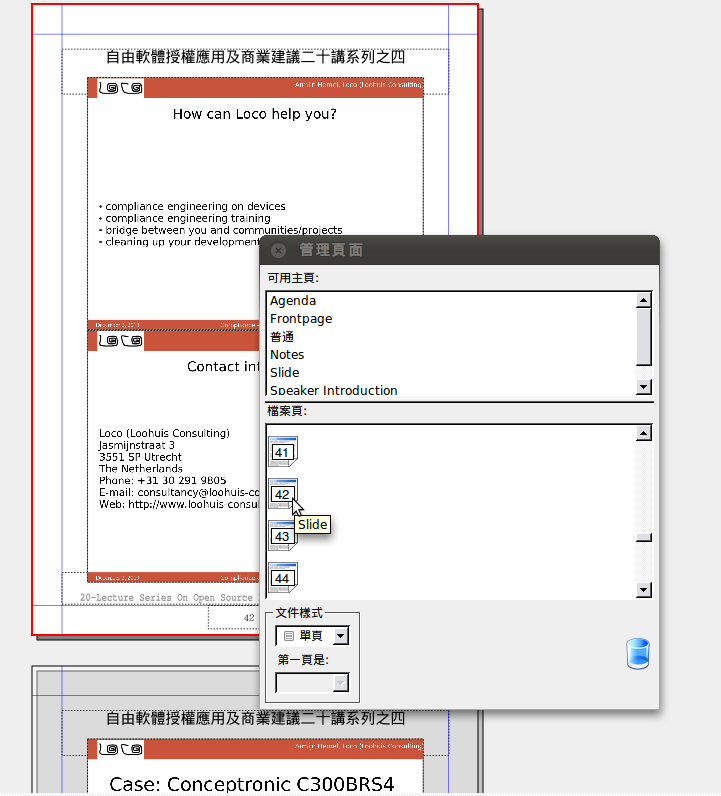Screen dimensions: 721x796
Task: Click the blue trash bin icon
Action: pos(638,654)
